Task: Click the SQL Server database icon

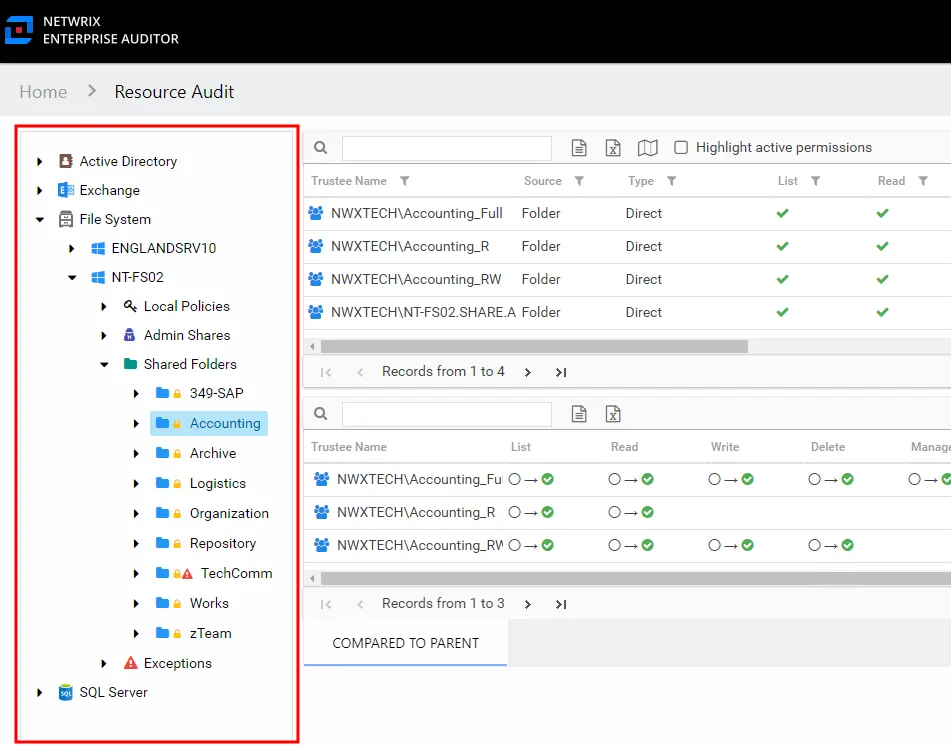Action: pos(66,692)
